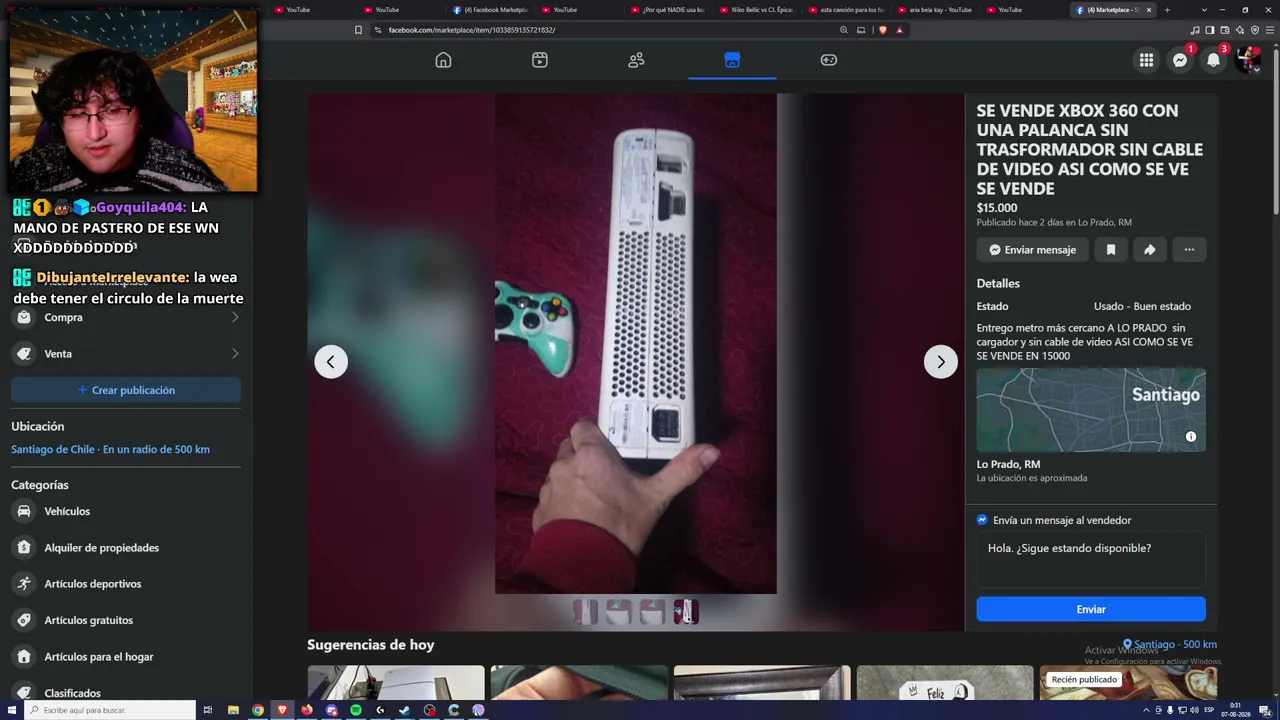This screenshot has height=720, width=1280.
Task: Open Venta in the sidebar
Action: (126, 354)
